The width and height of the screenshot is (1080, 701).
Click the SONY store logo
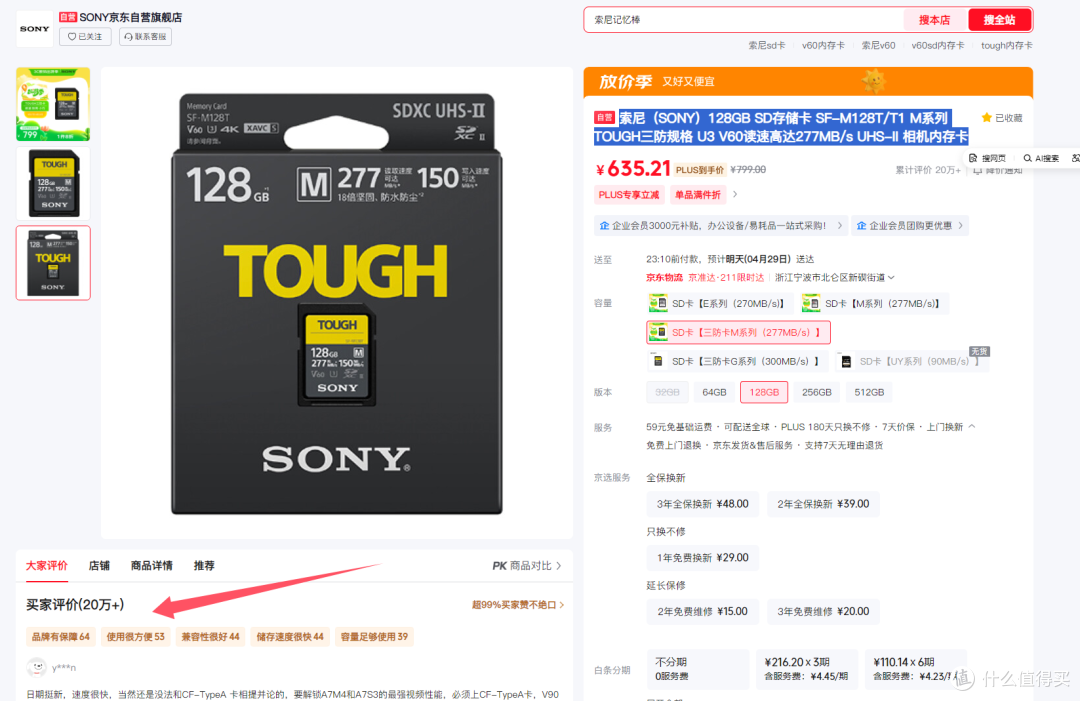(x=34, y=29)
